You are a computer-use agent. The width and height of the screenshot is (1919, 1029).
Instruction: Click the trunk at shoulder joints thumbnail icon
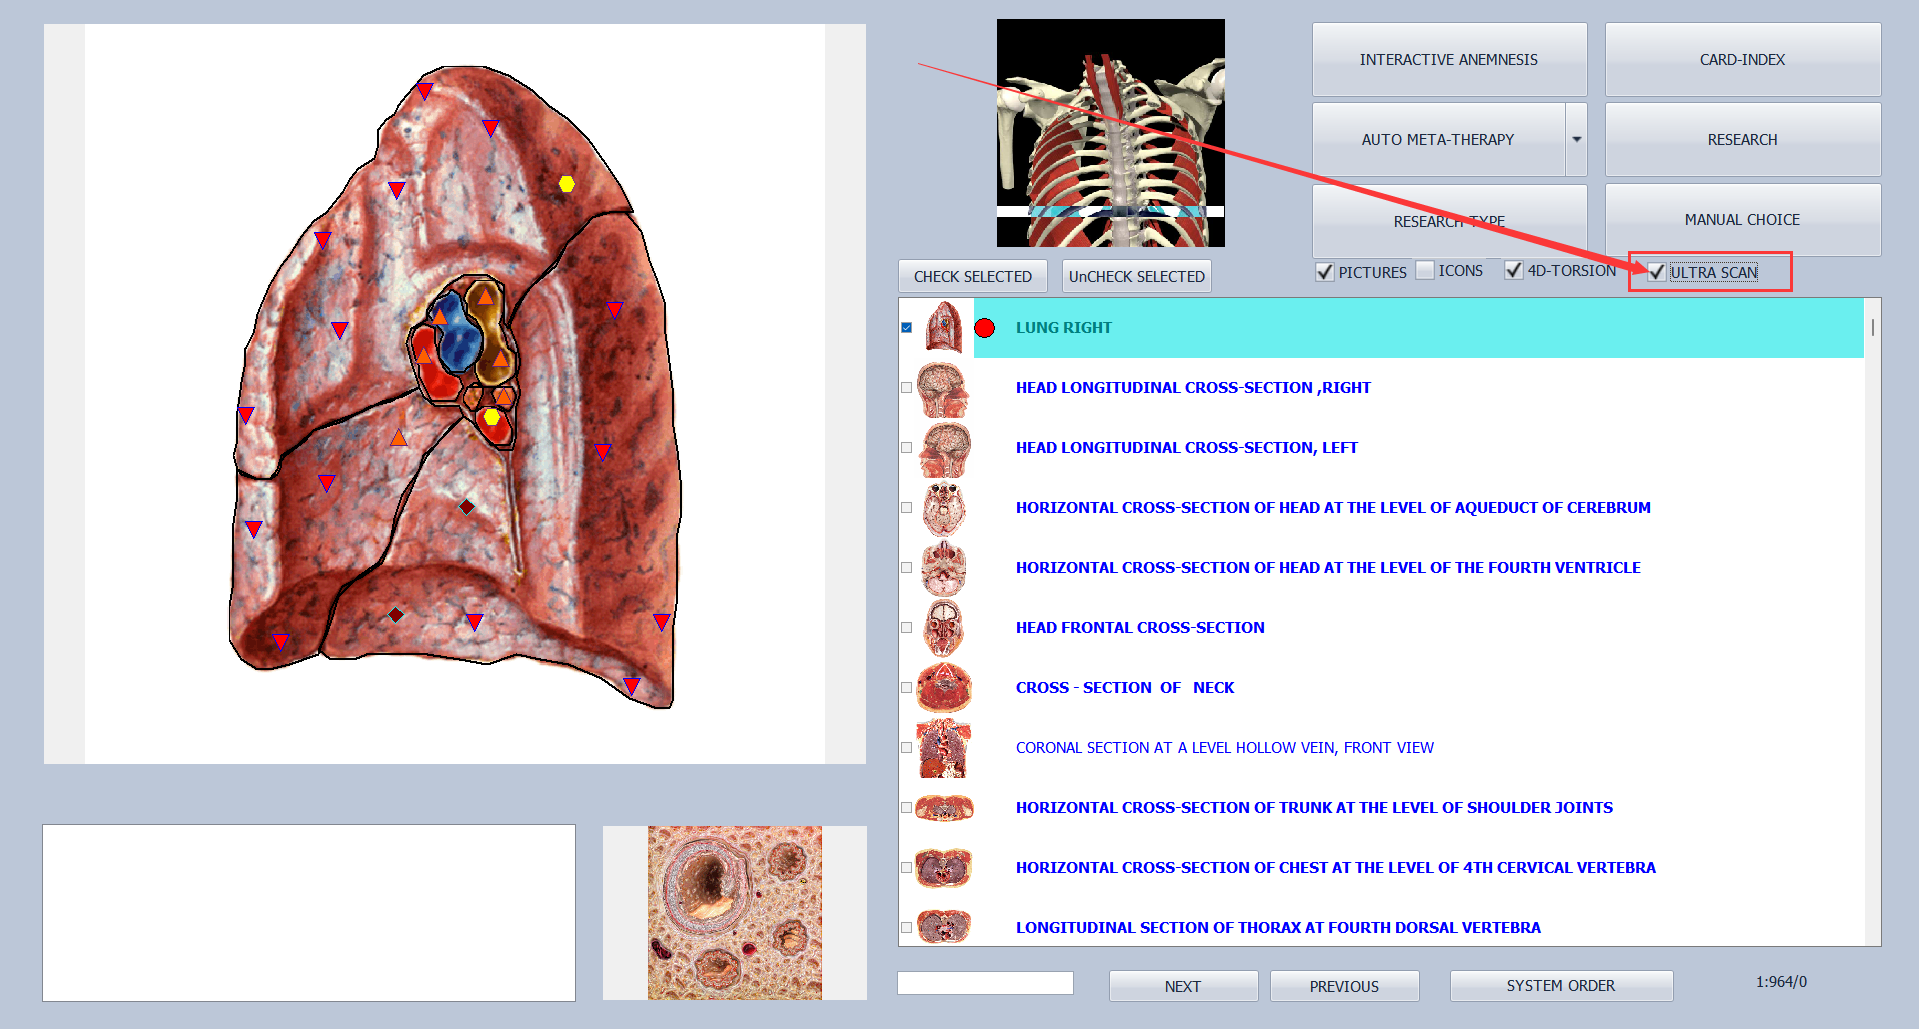[943, 808]
